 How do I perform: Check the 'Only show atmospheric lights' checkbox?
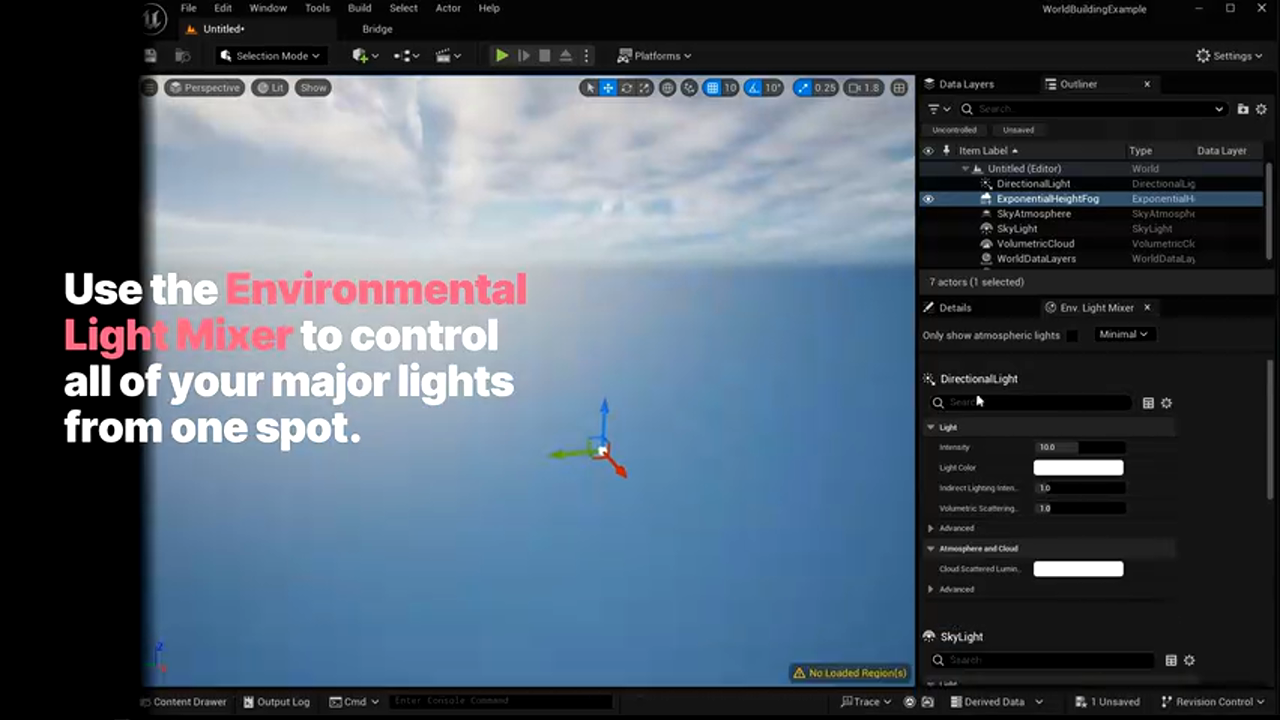tap(1072, 335)
